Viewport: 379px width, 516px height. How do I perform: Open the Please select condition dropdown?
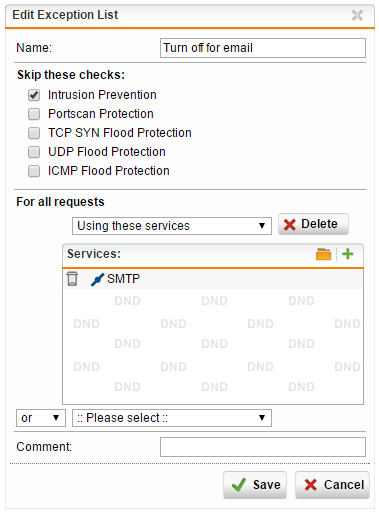pos(172,418)
